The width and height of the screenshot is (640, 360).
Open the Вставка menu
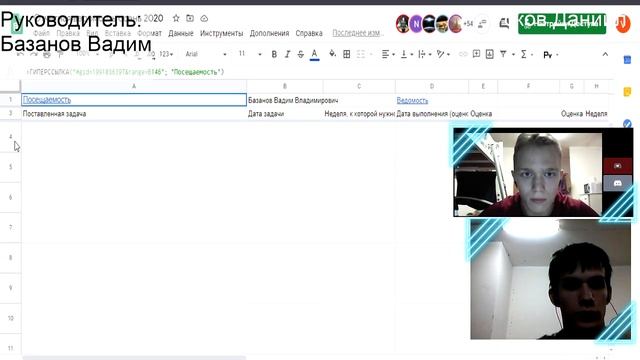118,33
